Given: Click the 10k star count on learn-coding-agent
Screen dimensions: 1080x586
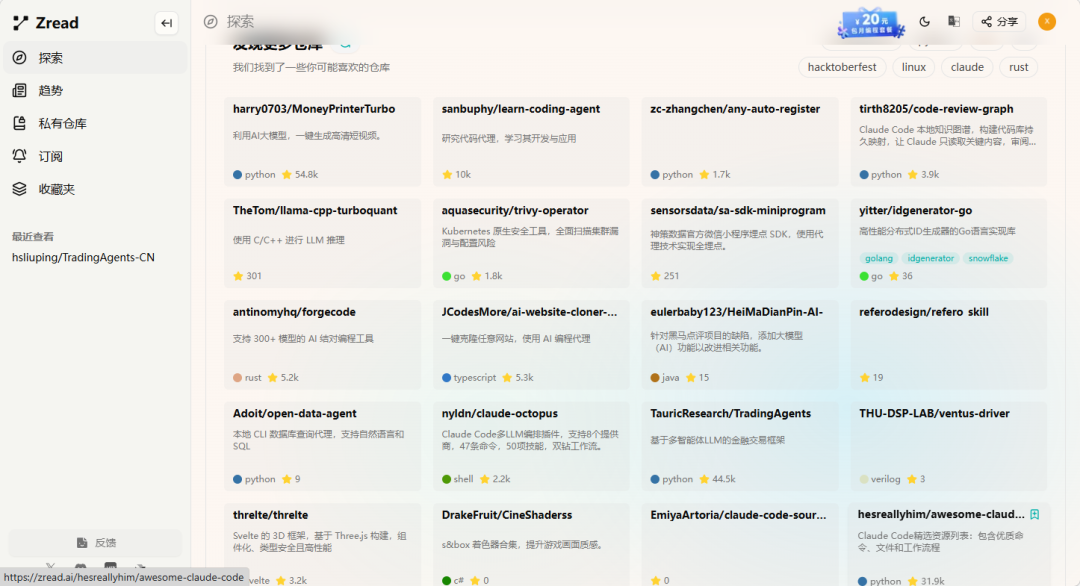Looking at the screenshot, I should [x=457, y=175].
